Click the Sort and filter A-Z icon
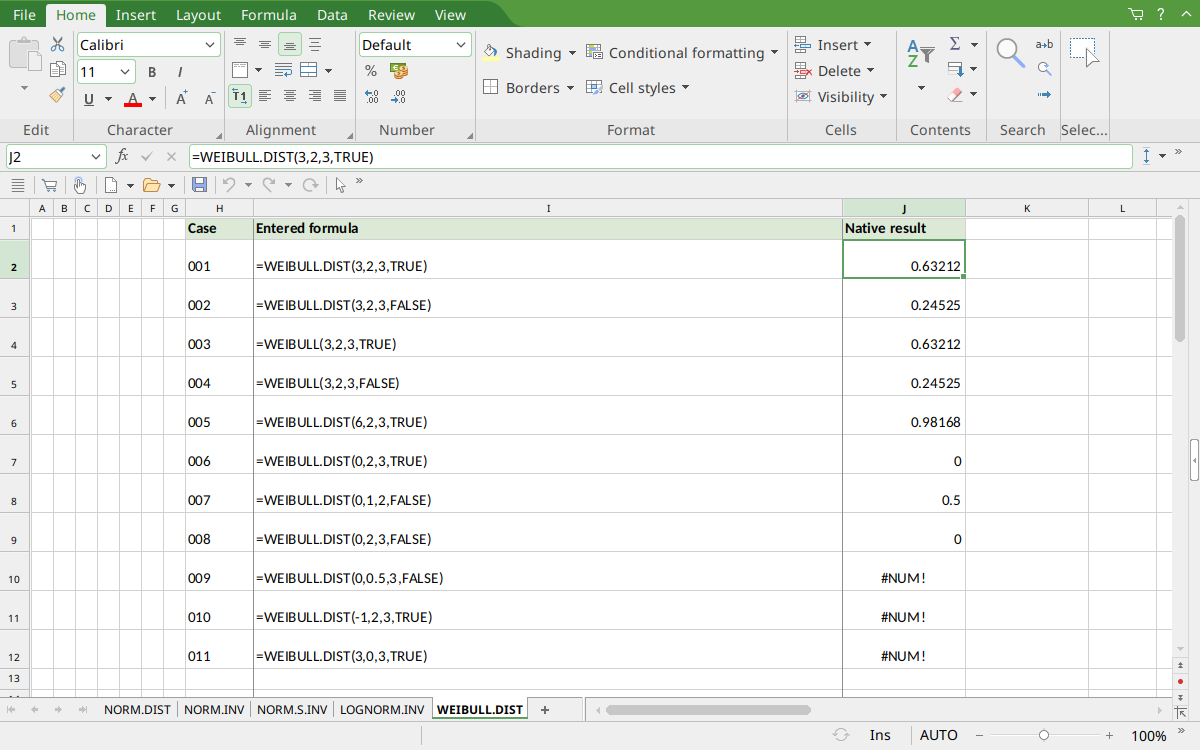The width and height of the screenshot is (1200, 750). coord(920,53)
